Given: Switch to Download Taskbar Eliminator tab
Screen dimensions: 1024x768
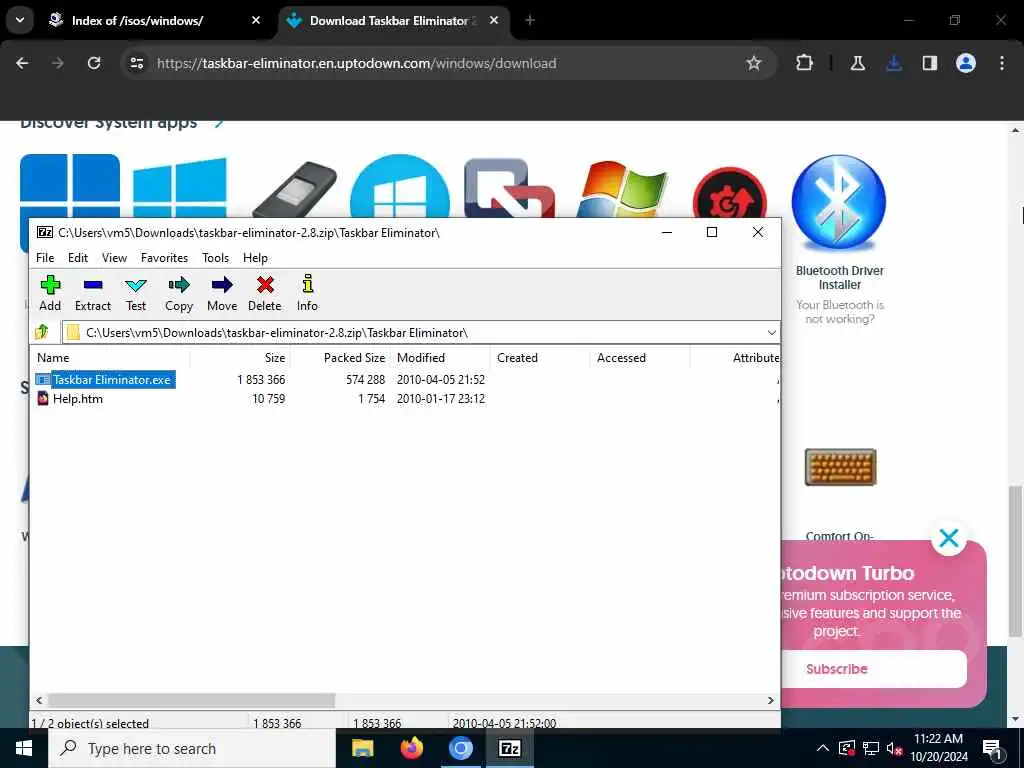Looking at the screenshot, I should coord(393,21).
